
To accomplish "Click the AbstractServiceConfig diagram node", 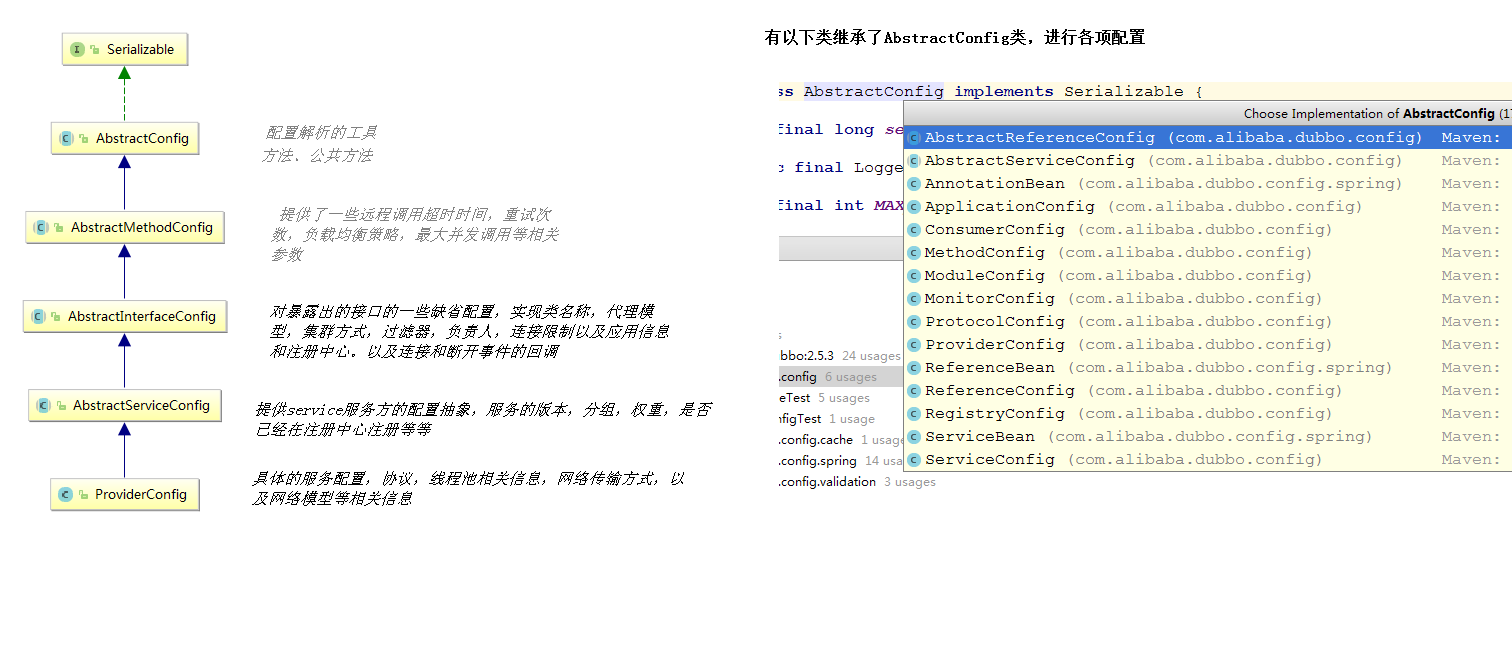I will (124, 405).
